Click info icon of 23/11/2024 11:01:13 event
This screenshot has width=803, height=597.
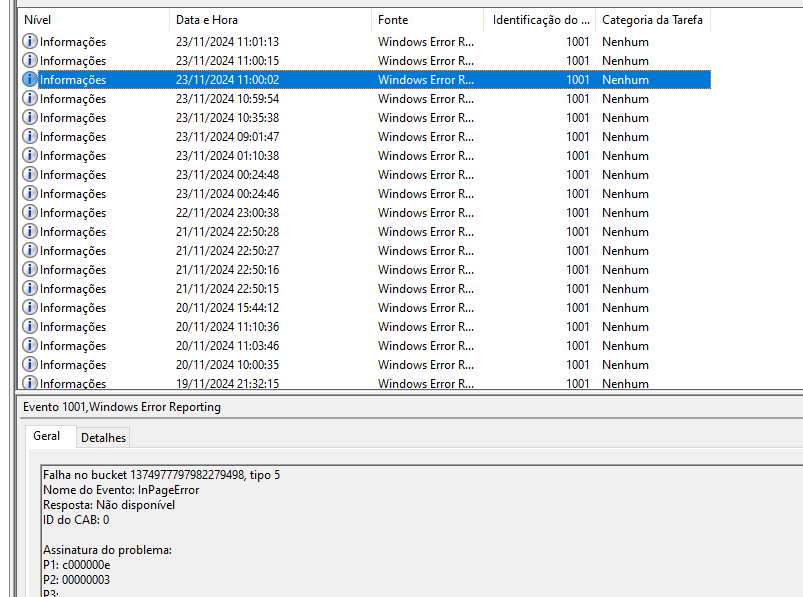point(30,42)
